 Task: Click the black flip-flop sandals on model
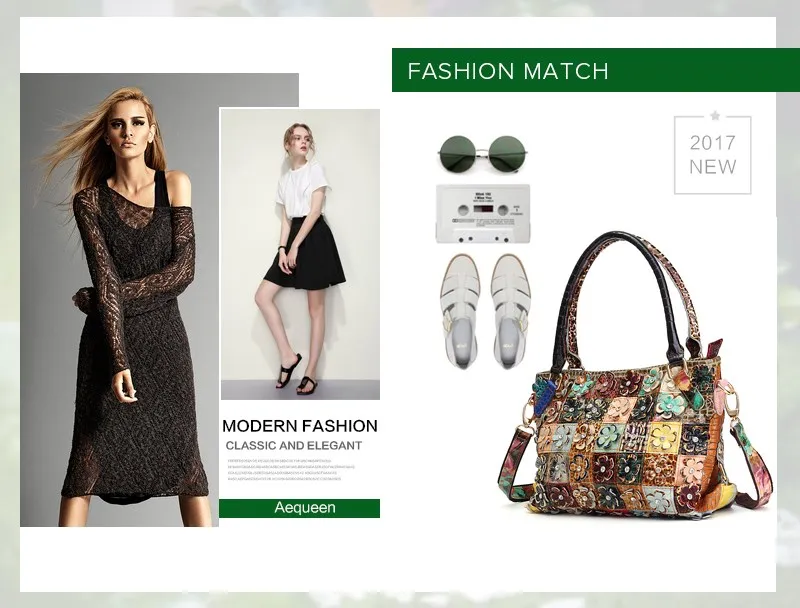(297, 375)
